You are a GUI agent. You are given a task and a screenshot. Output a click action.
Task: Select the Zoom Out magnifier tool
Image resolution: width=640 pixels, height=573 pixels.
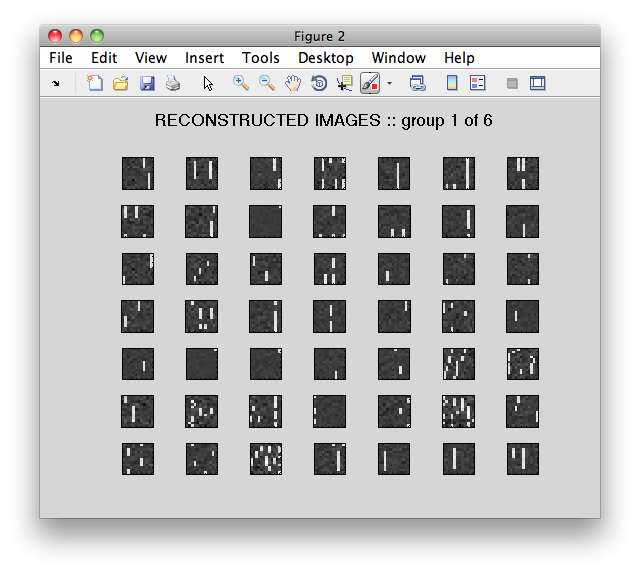pyautogui.click(x=267, y=83)
